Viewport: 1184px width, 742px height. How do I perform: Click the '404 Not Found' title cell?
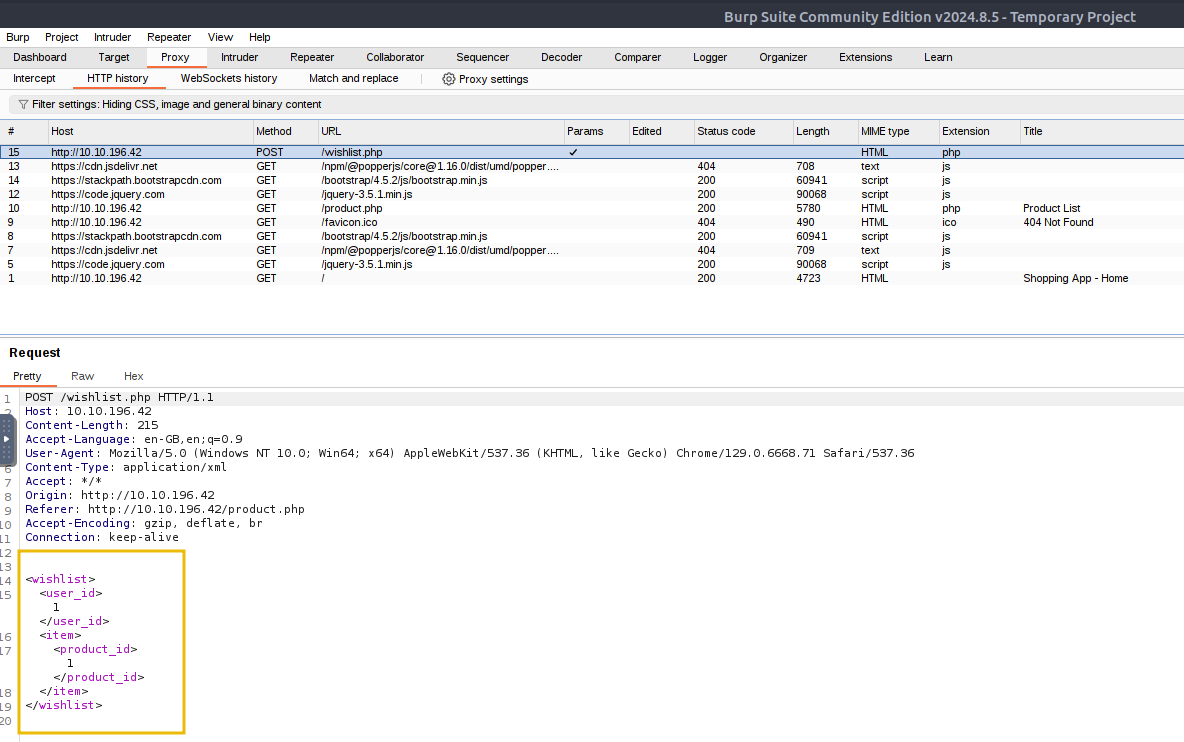click(1058, 222)
